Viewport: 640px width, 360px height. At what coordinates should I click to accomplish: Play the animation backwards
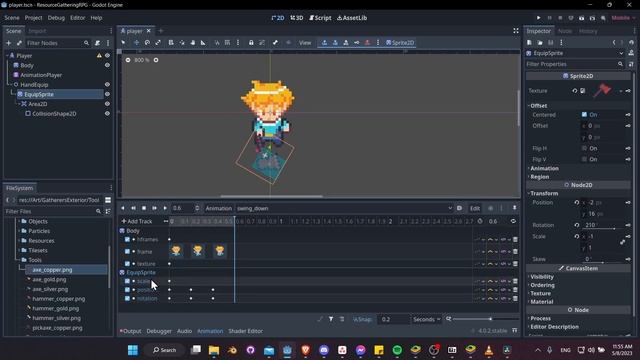(x=122, y=208)
